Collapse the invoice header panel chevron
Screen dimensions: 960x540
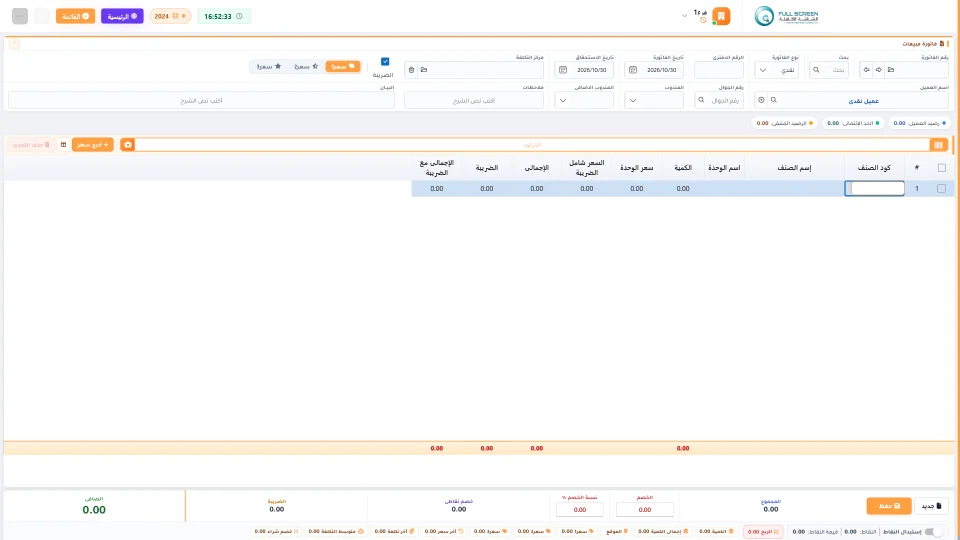[14, 43]
